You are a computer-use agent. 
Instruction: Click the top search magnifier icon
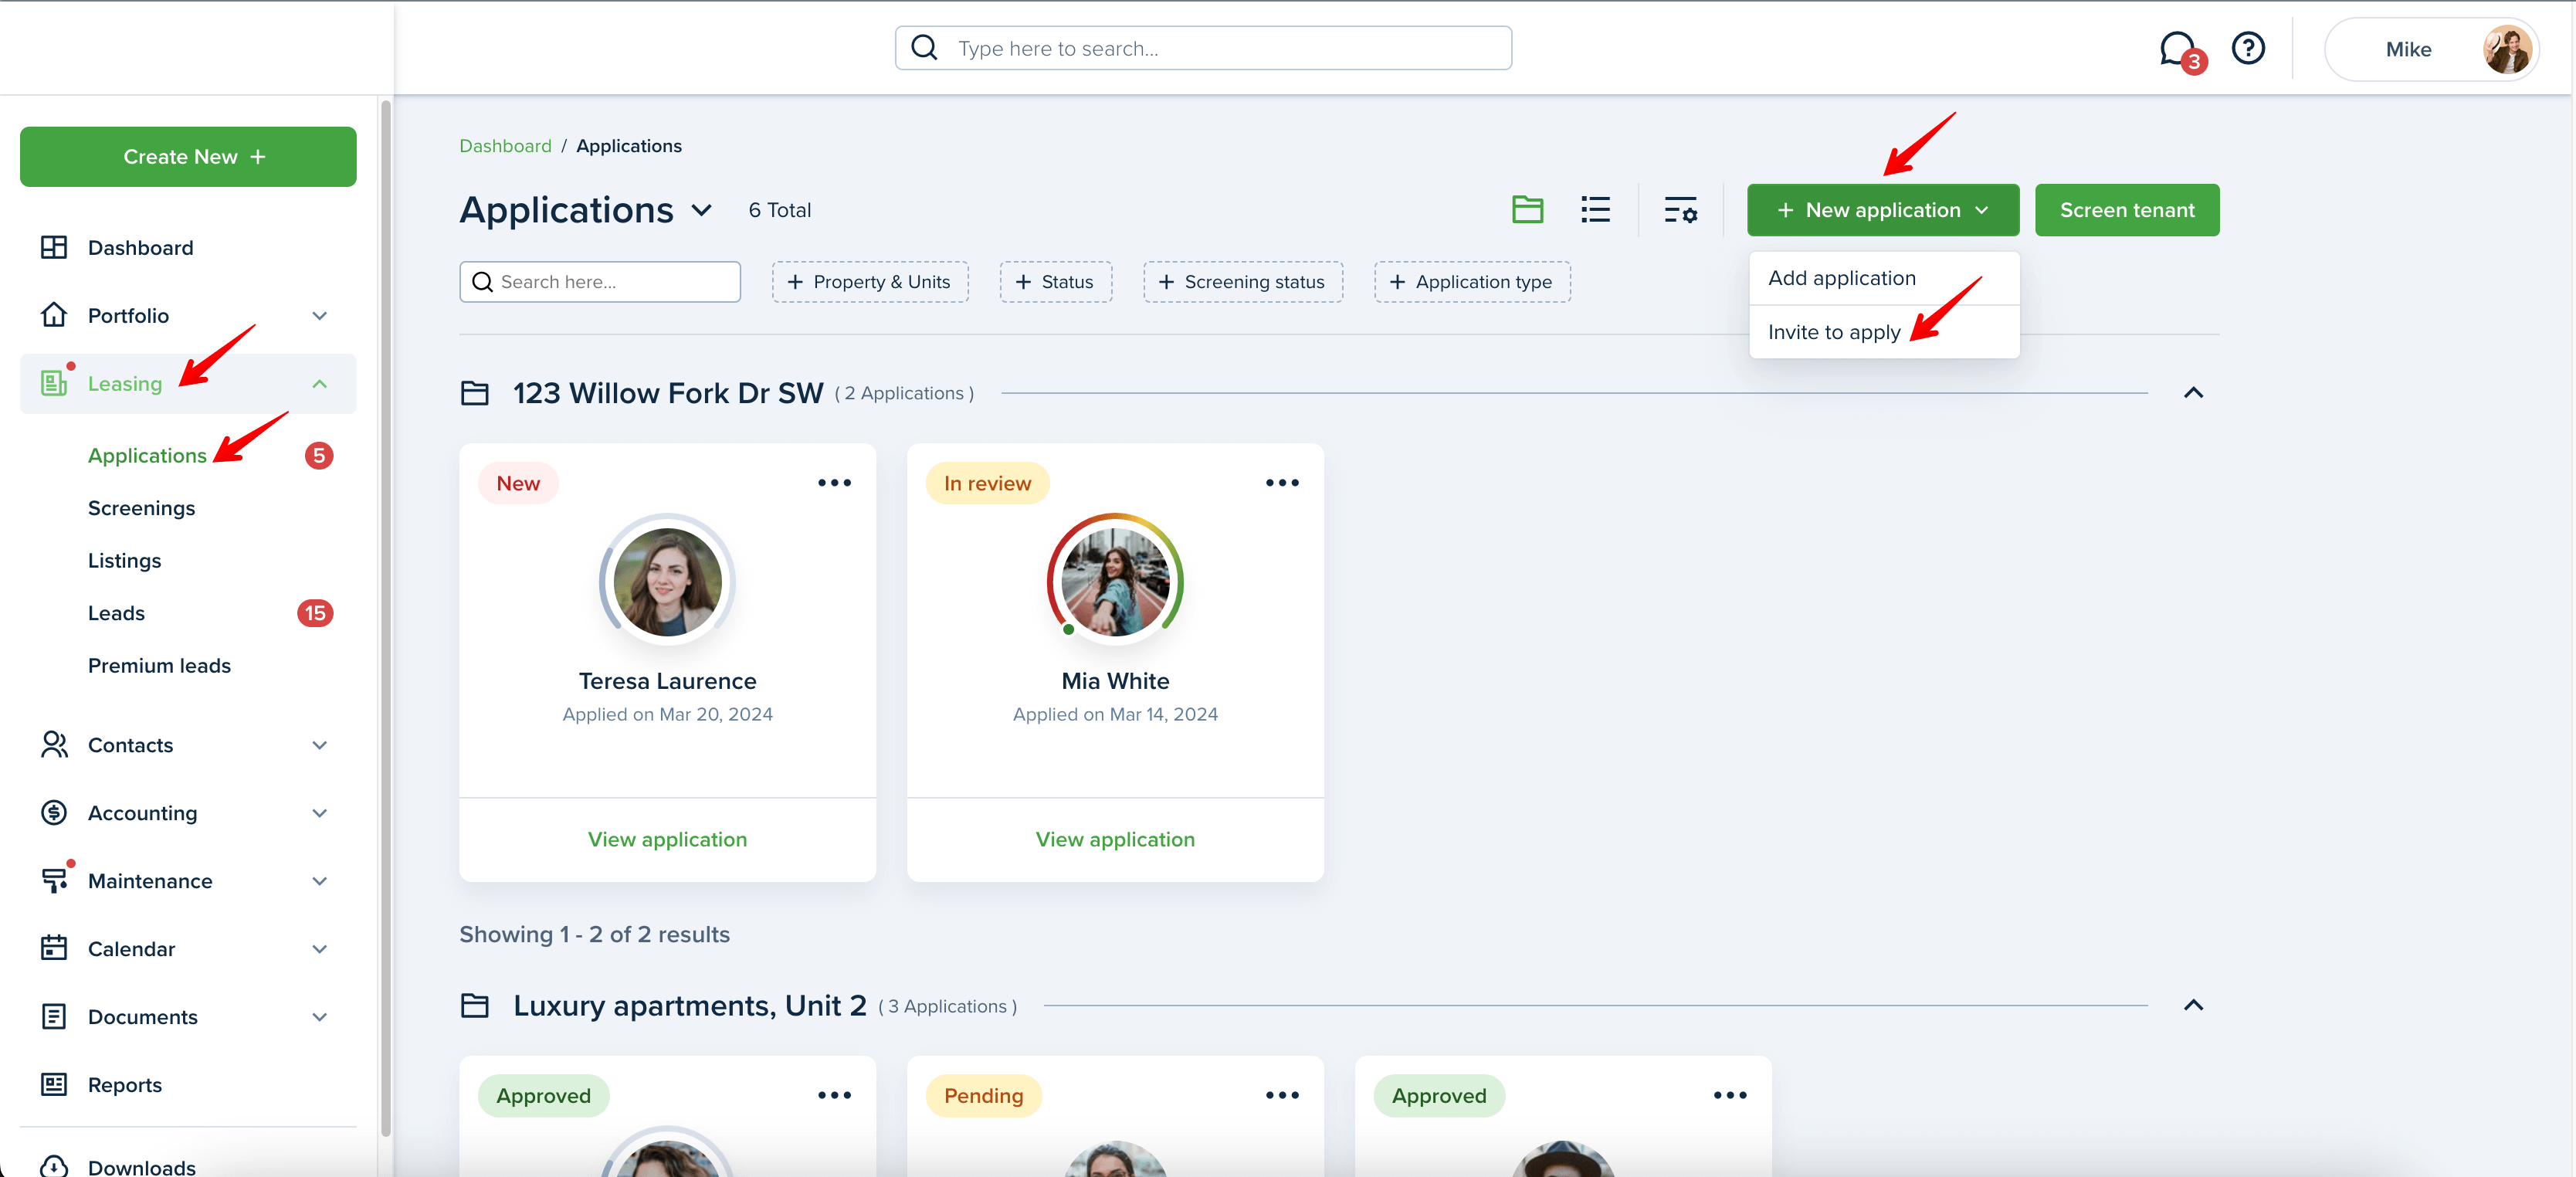925,48
